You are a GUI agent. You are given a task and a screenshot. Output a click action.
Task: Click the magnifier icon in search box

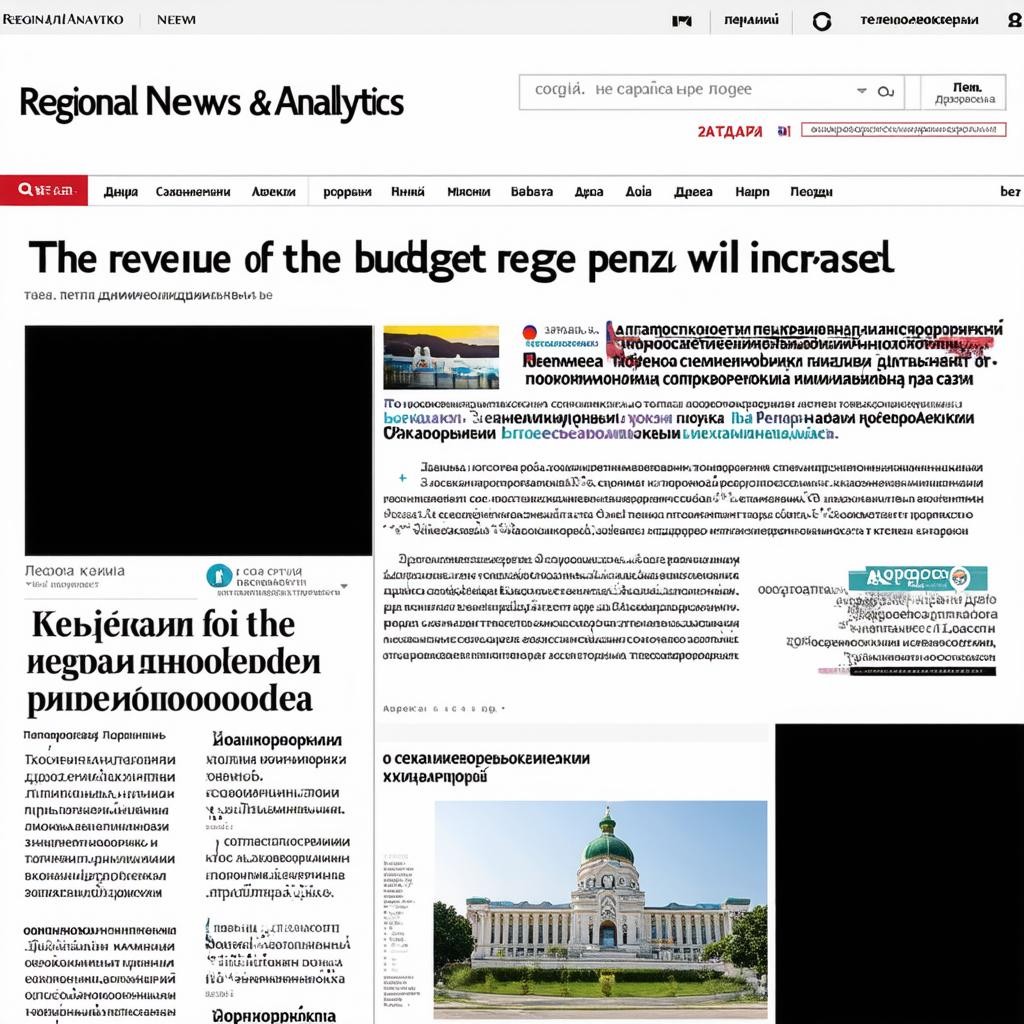[884, 91]
